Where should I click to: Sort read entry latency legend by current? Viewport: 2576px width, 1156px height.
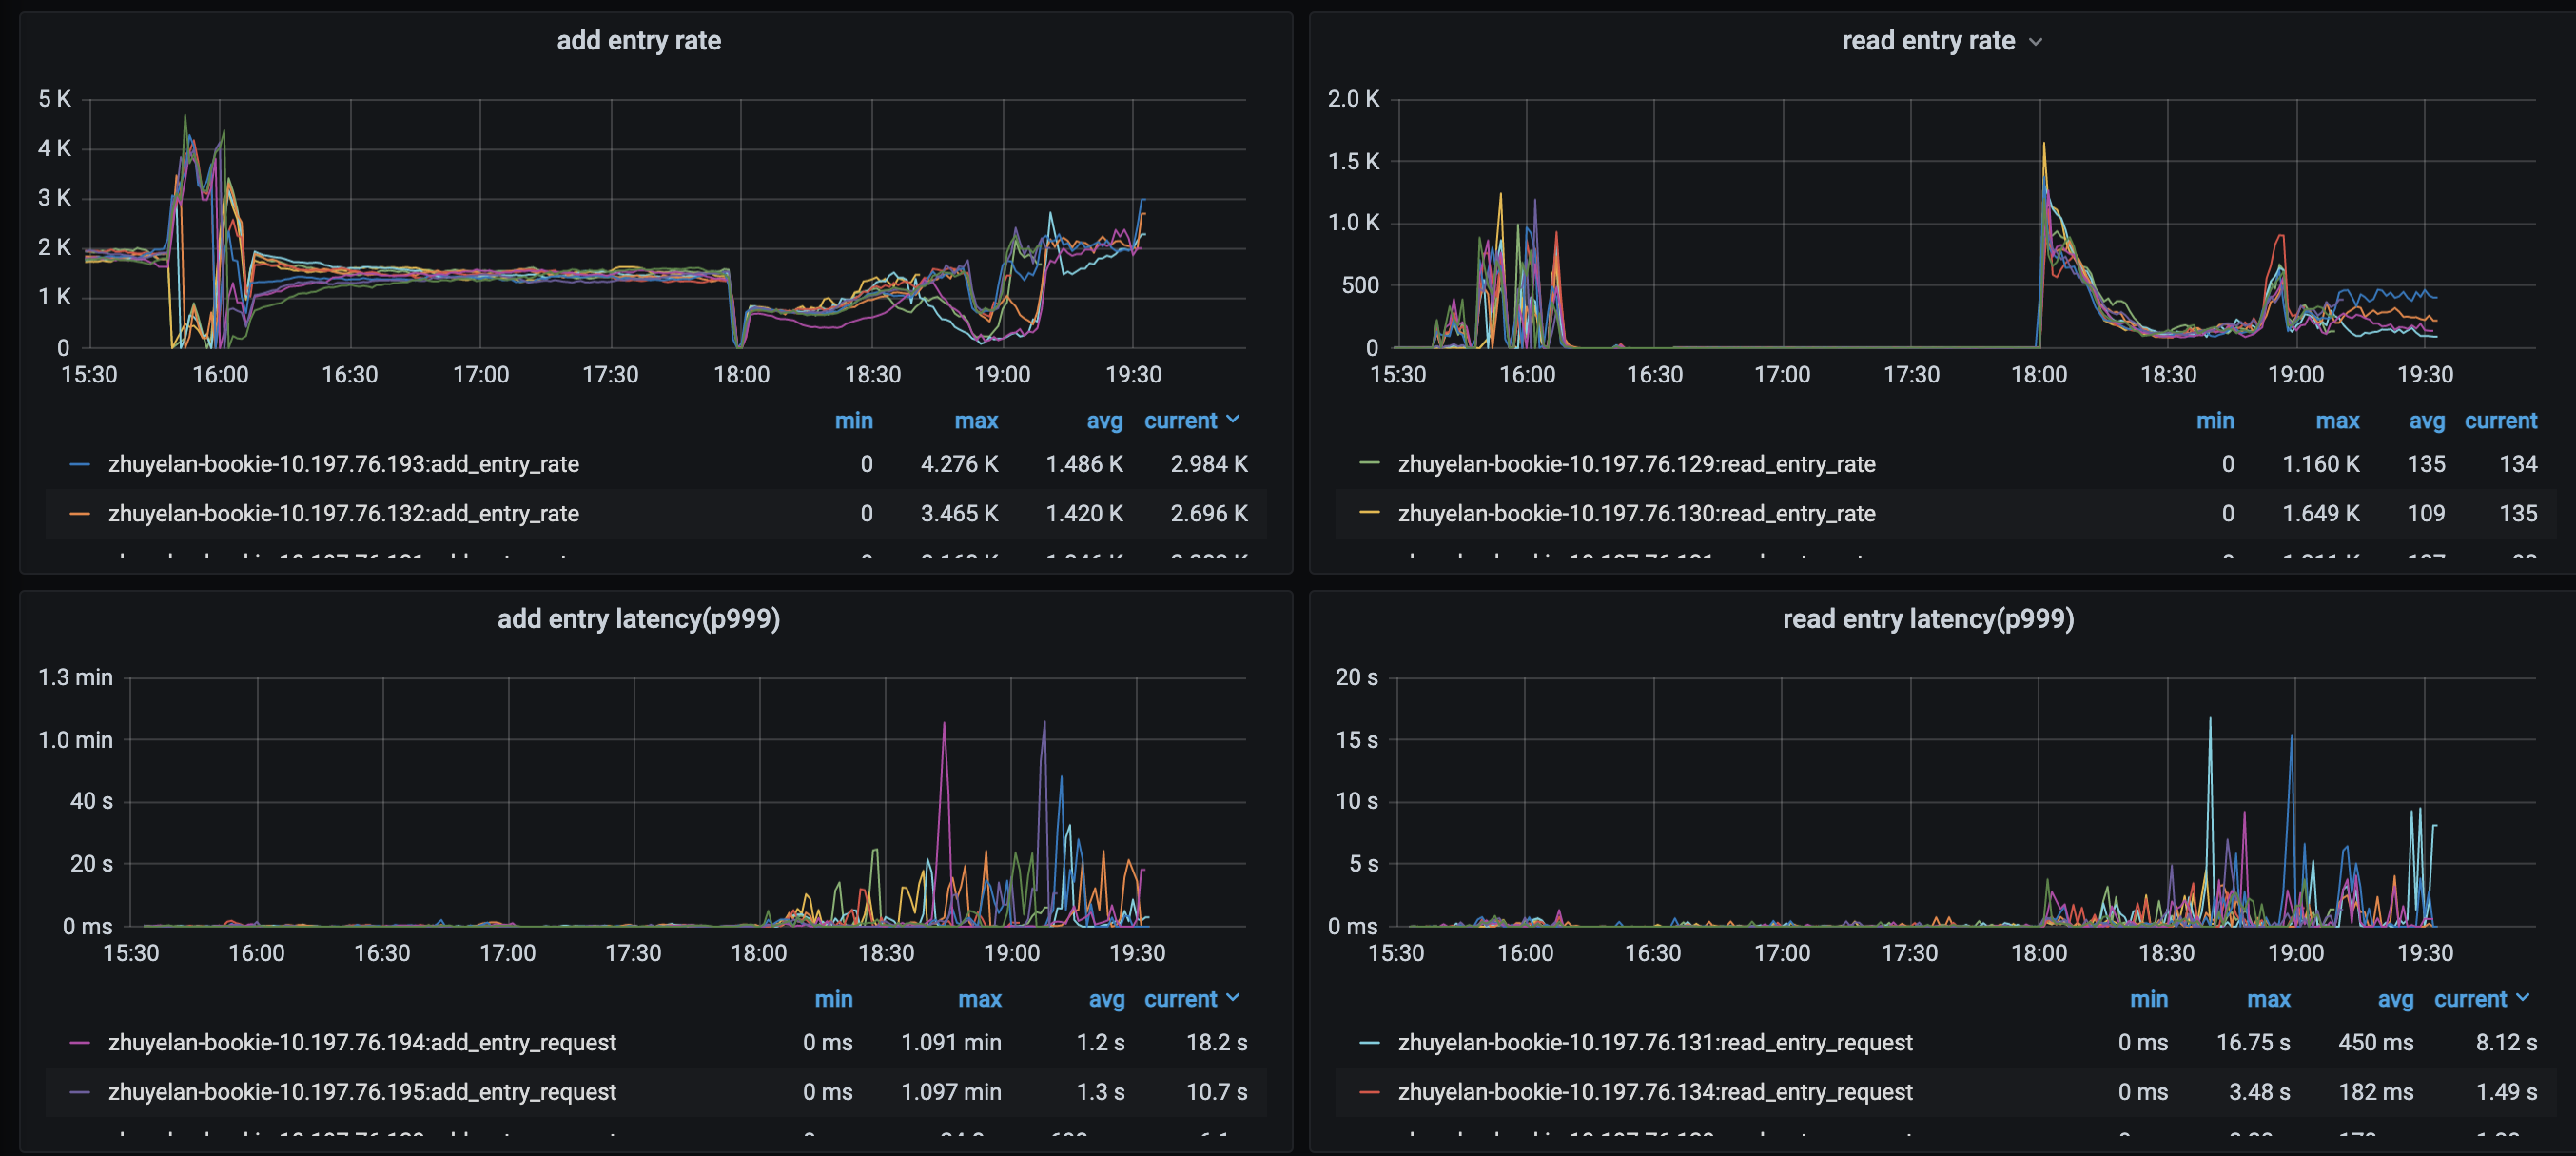2470,999
